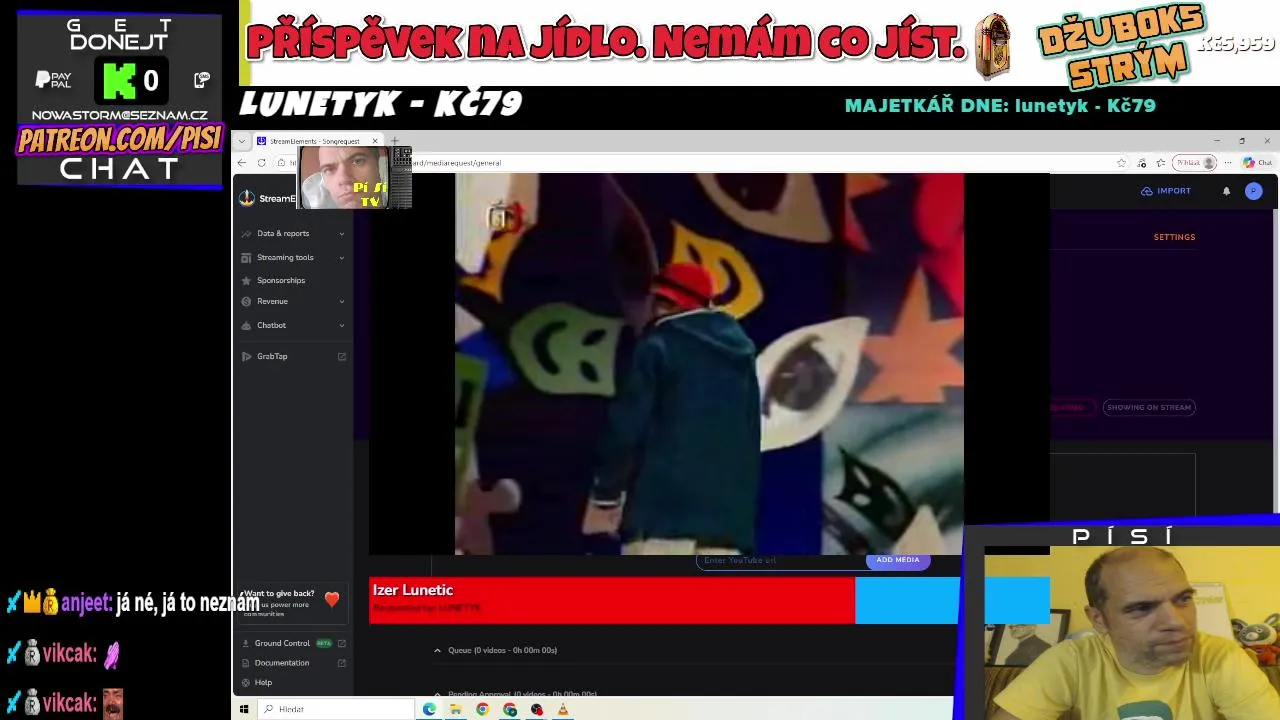Open File Explorer from taskbar
Screen dimensions: 1280x720
click(x=456, y=710)
